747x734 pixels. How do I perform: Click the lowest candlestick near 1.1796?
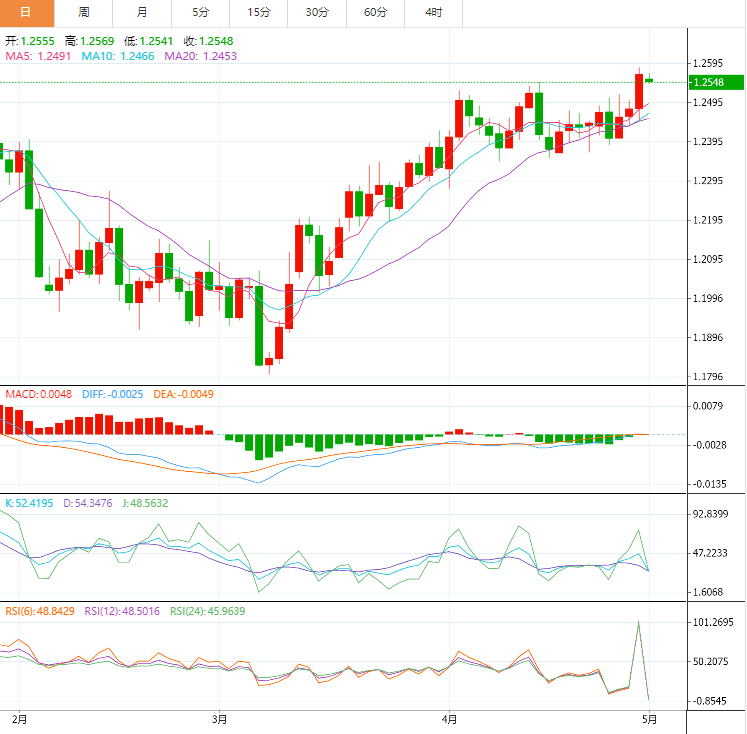tap(269, 362)
